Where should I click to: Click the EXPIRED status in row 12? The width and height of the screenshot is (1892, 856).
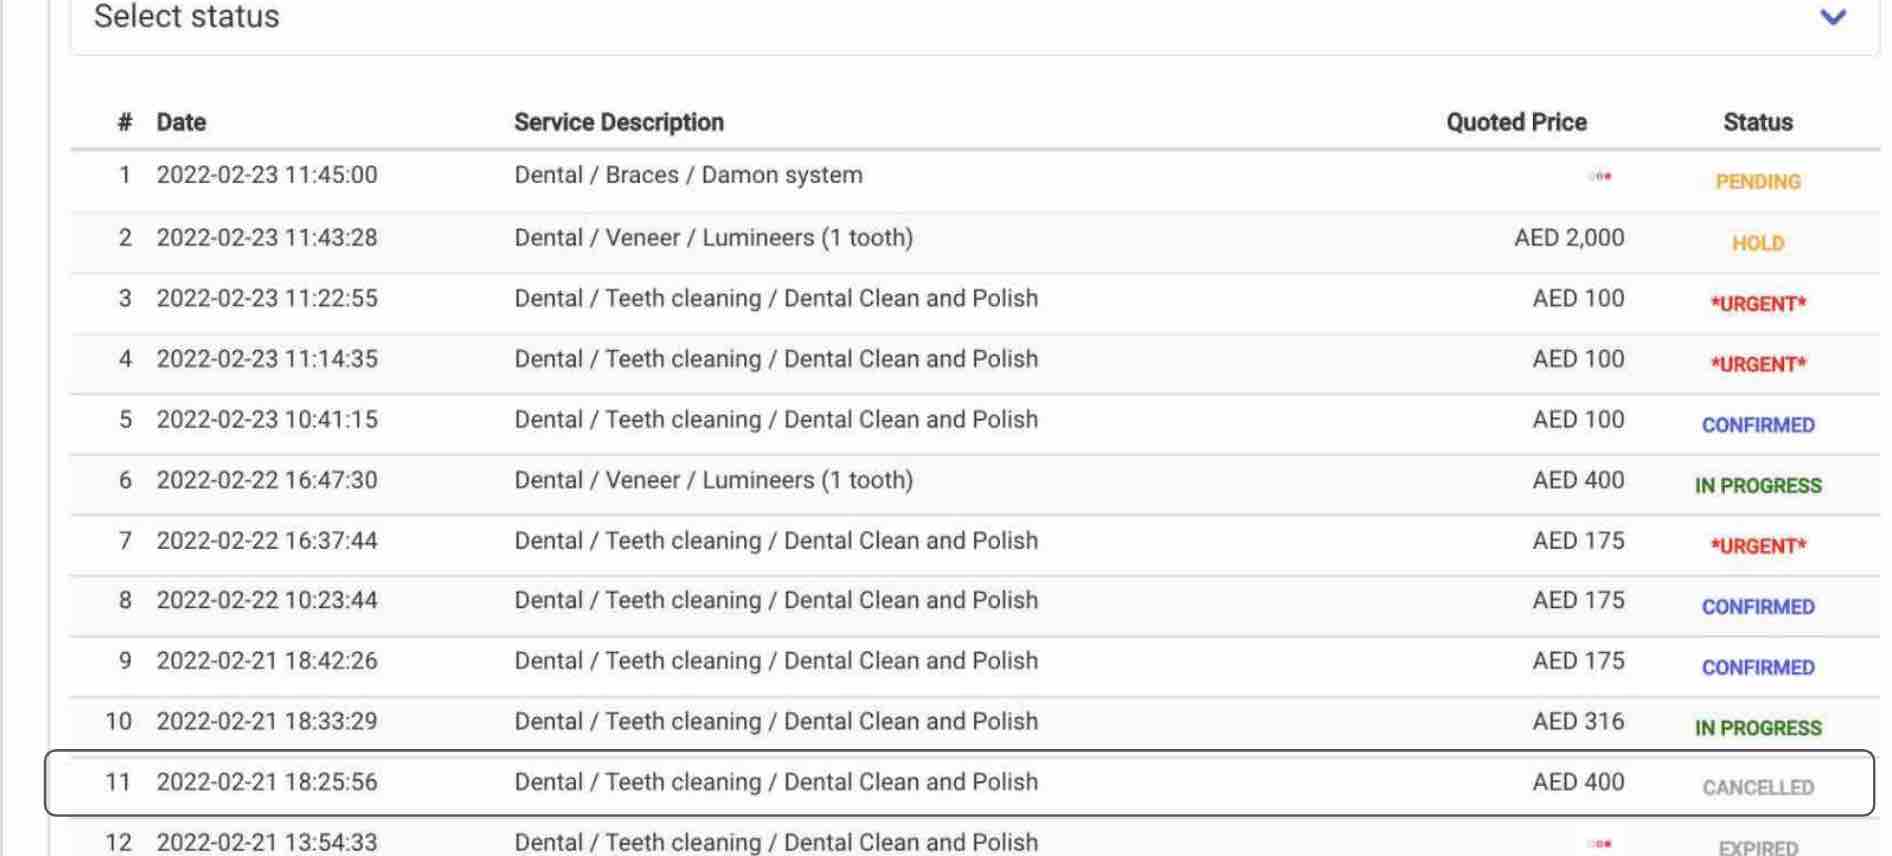[x=1758, y=847]
